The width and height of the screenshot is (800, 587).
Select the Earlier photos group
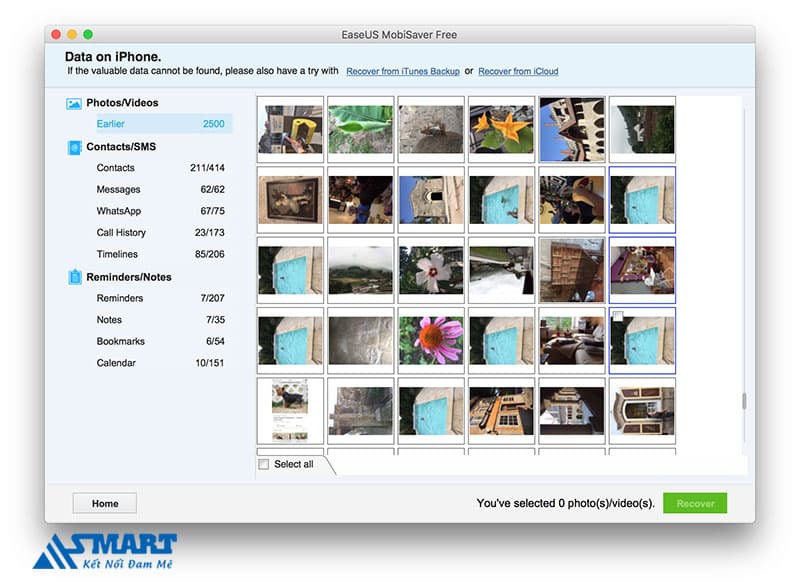110,124
